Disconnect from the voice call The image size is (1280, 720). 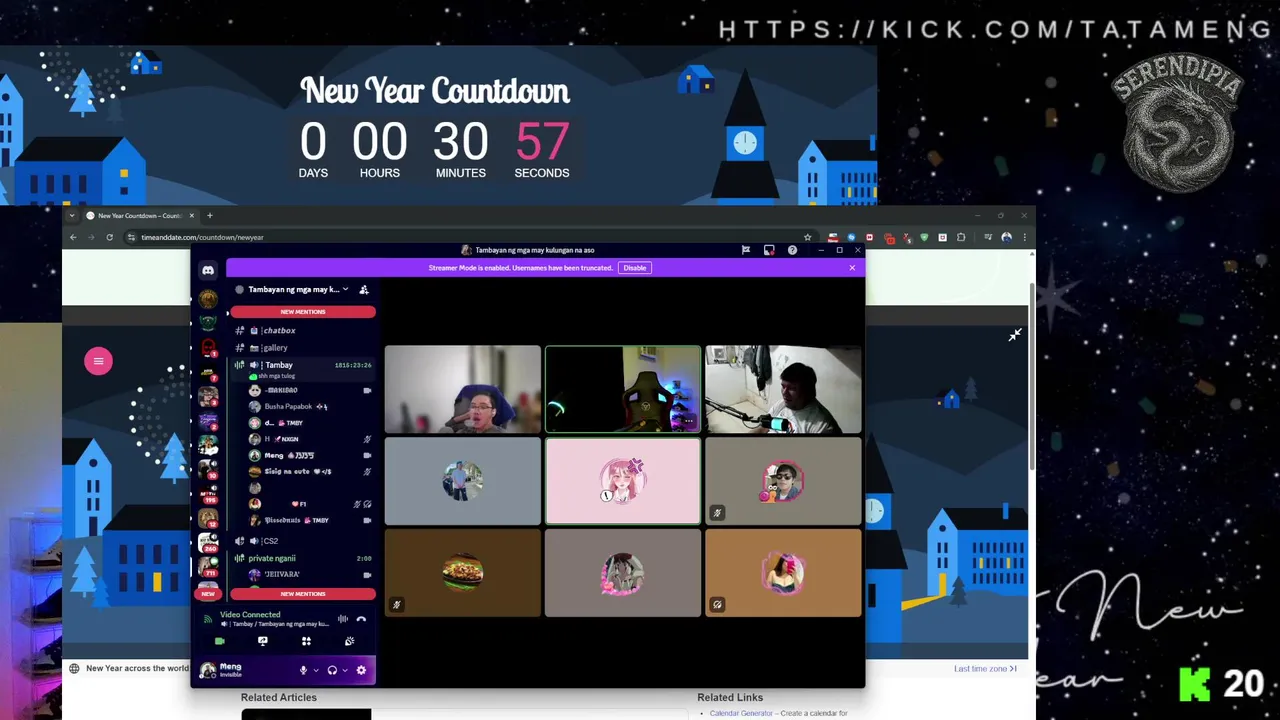tap(362, 619)
